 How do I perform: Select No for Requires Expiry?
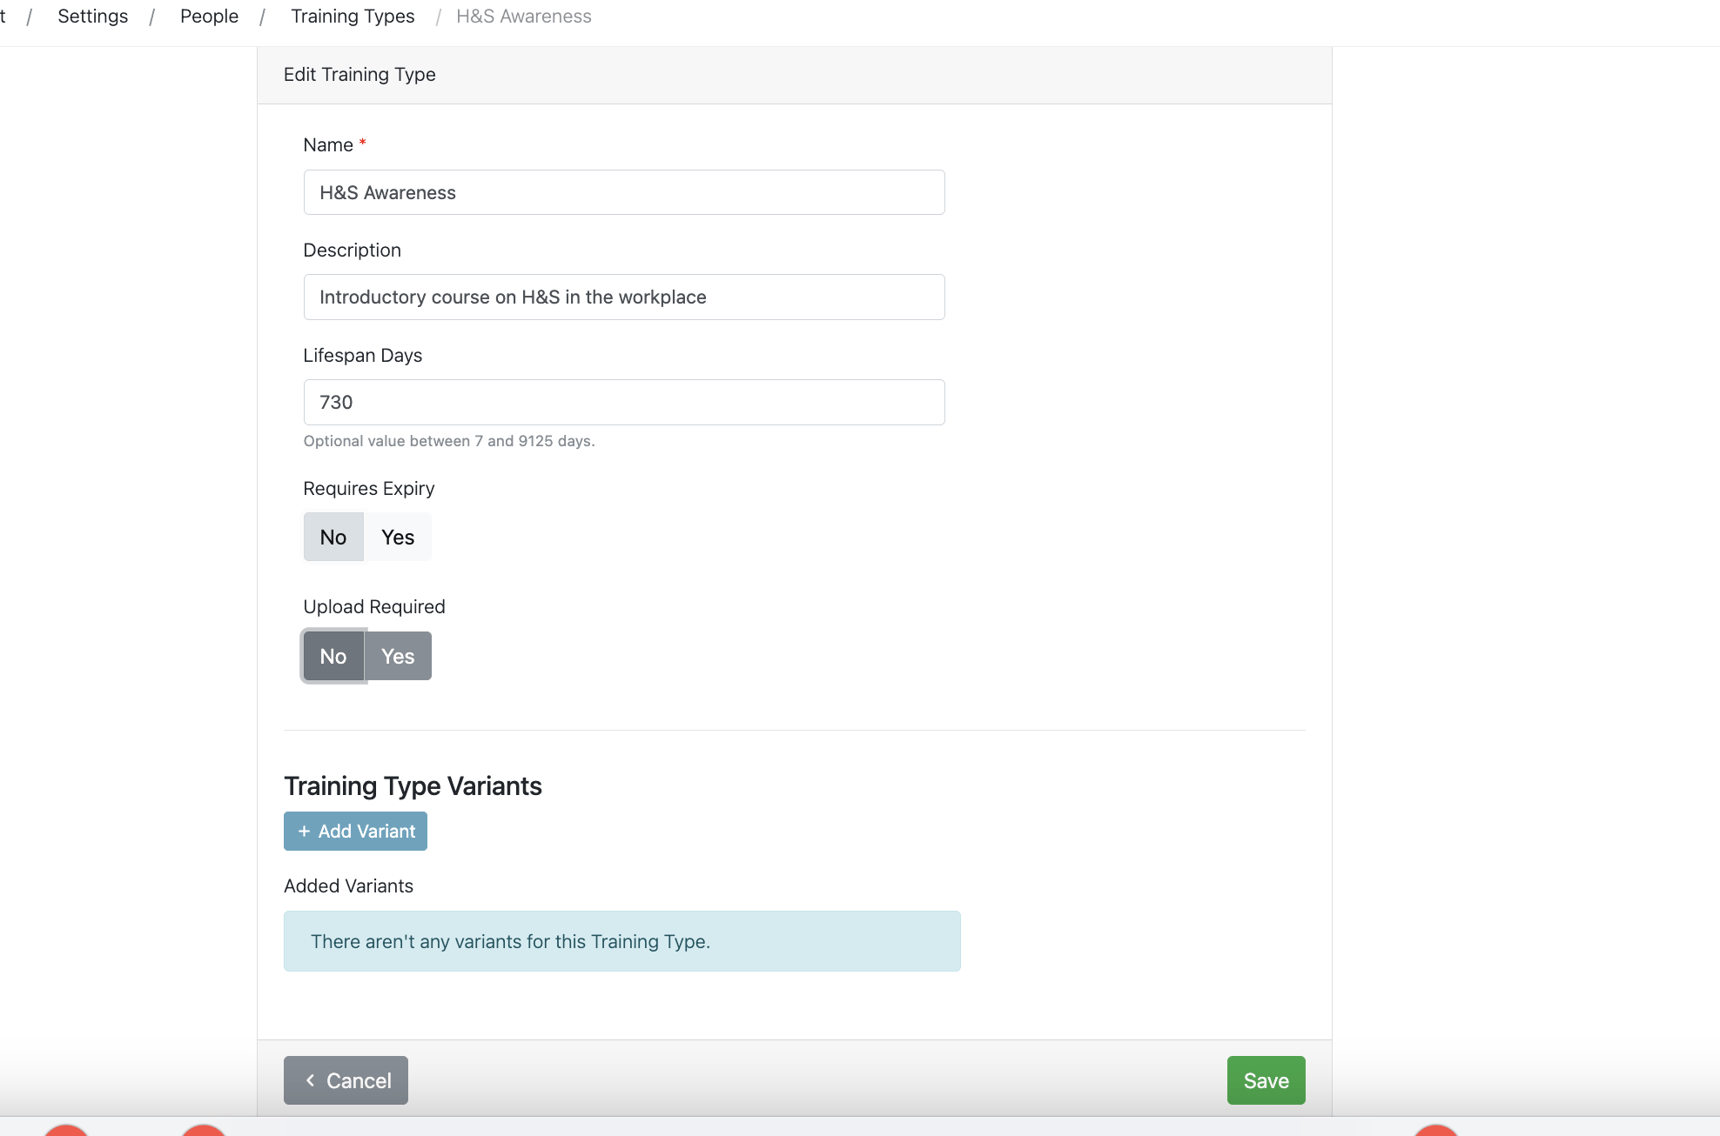tap(333, 537)
